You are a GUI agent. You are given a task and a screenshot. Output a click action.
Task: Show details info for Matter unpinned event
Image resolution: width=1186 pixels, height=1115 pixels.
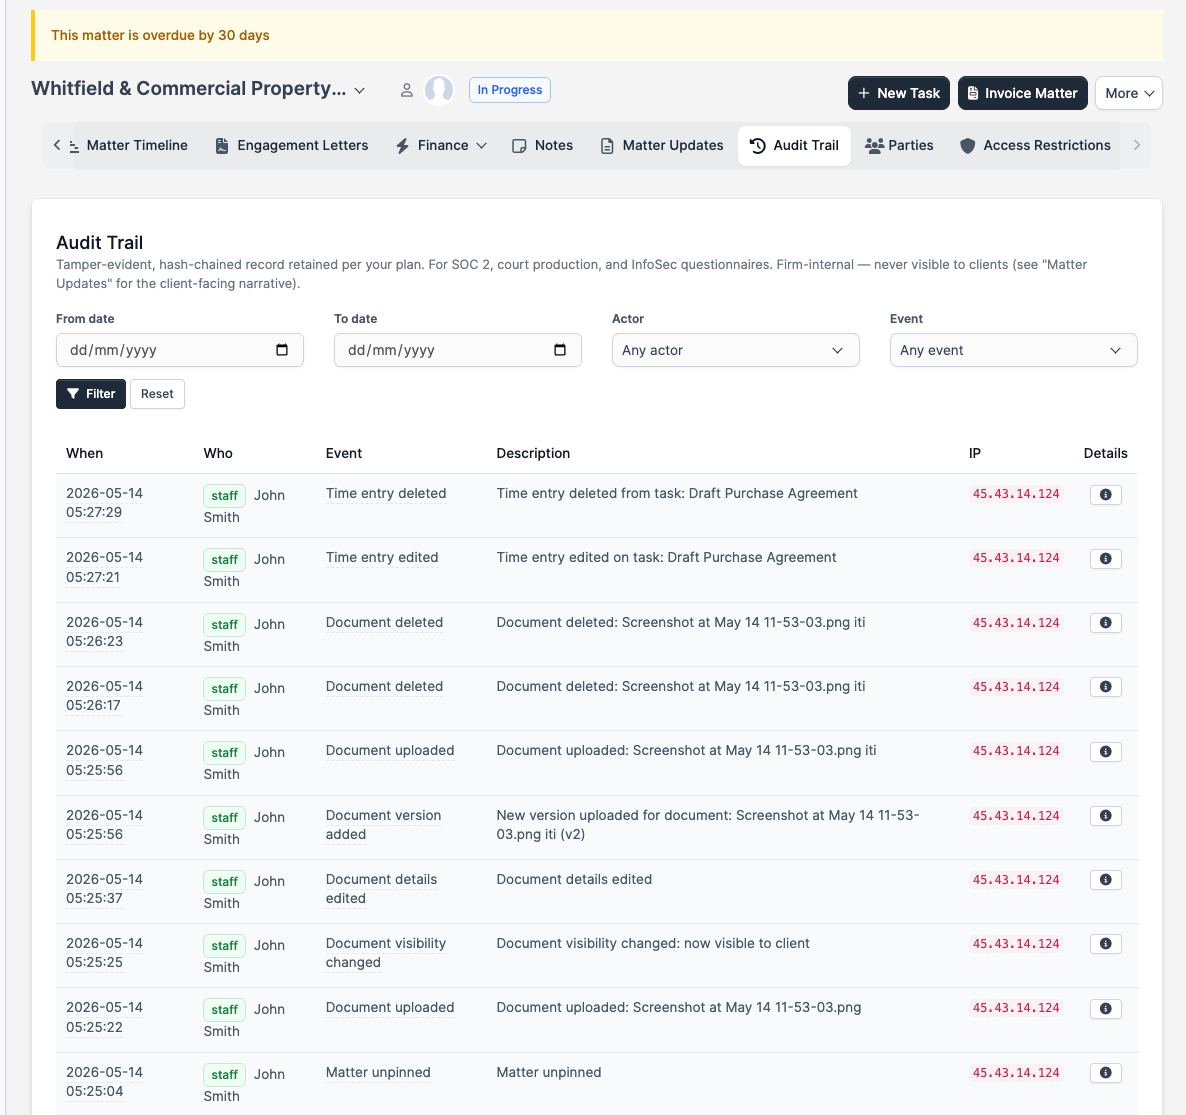coord(1105,1073)
